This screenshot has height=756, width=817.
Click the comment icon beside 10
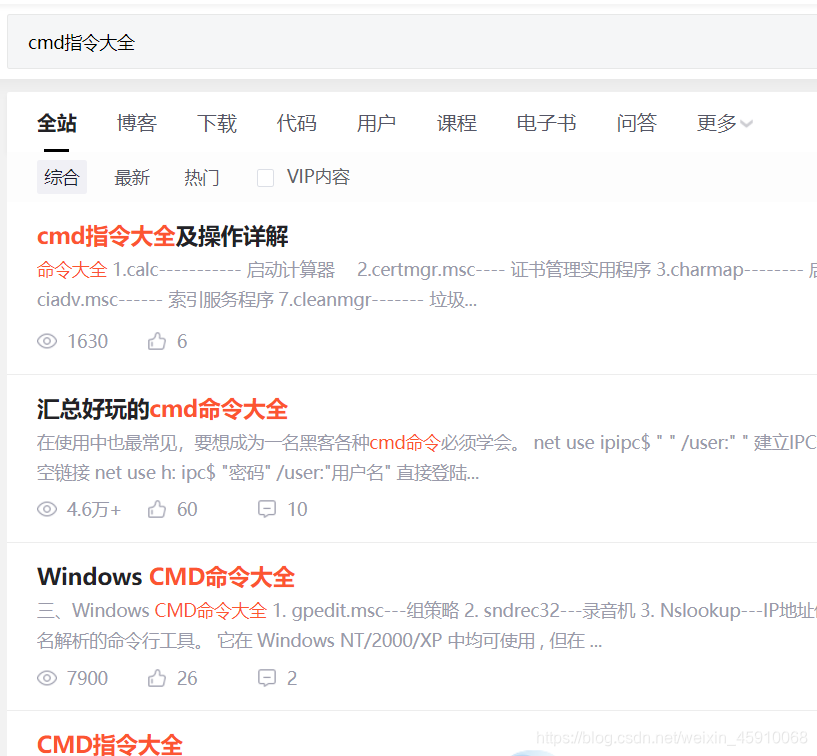tap(267, 509)
